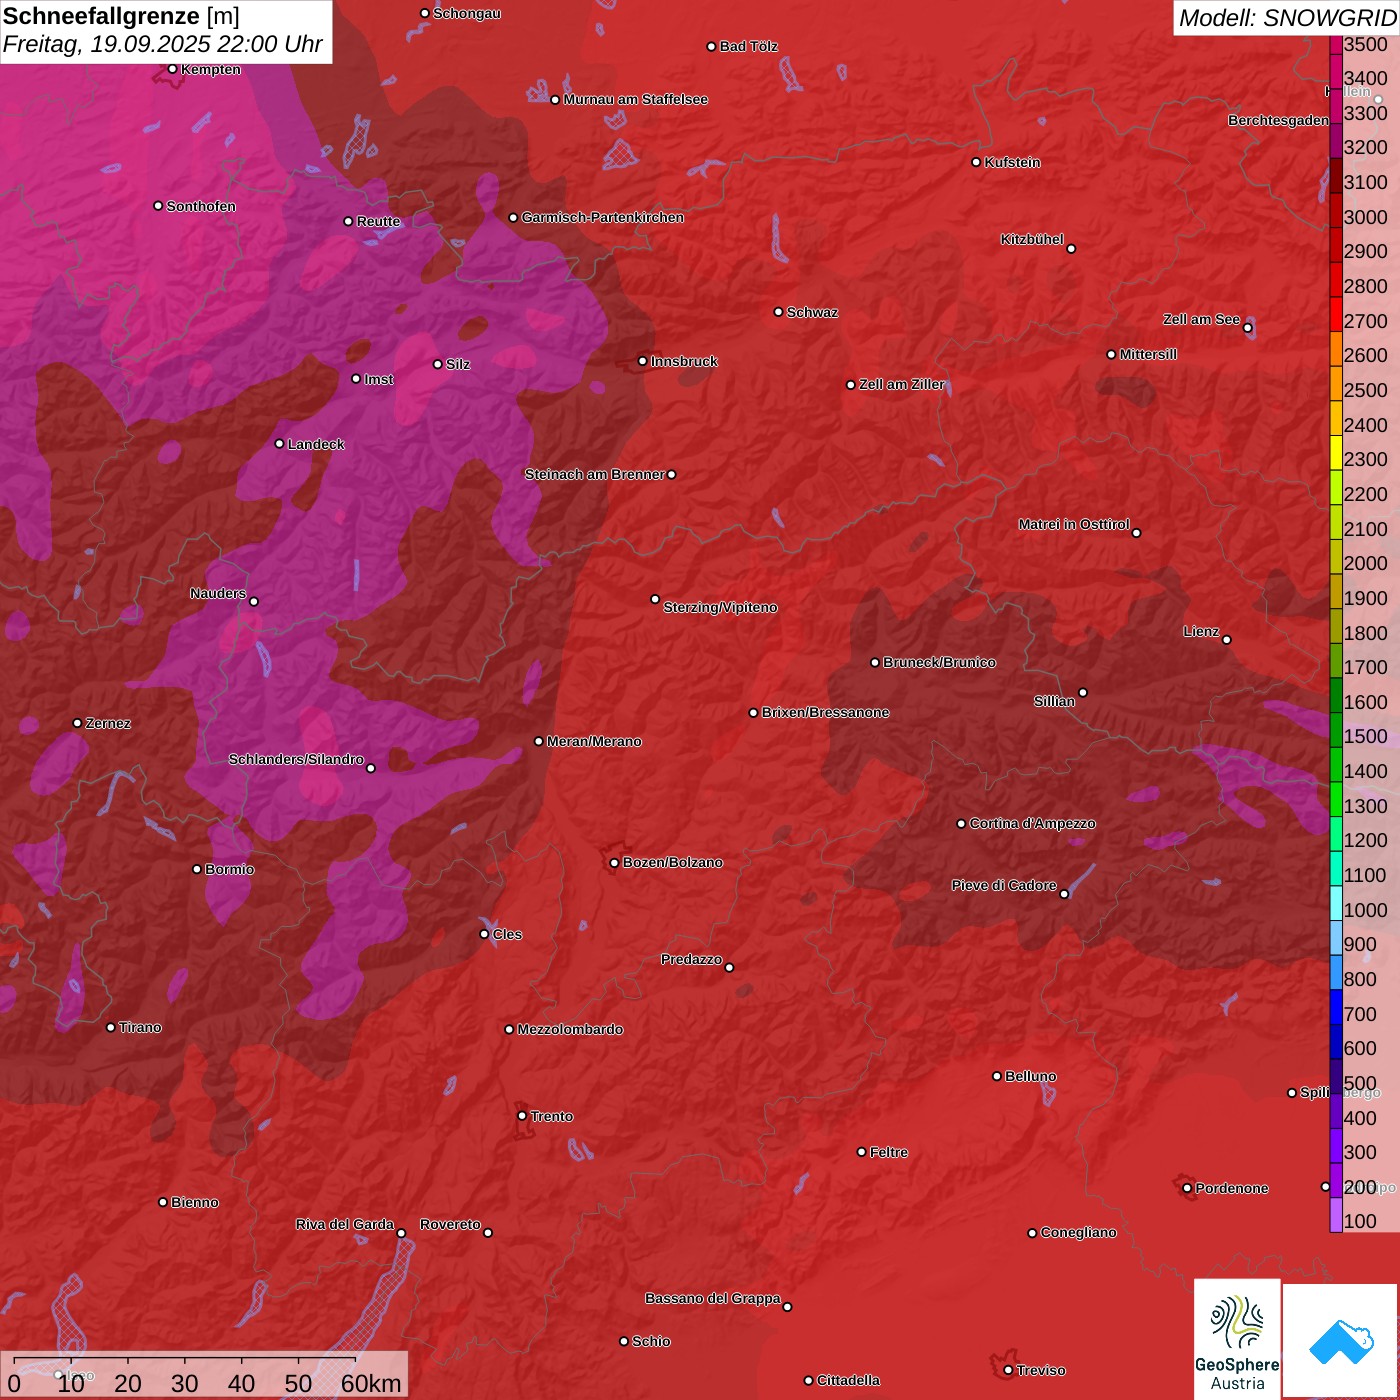Click the date 'Freitag, 19.09.2025 22:00 Uhr'
The width and height of the screenshot is (1400, 1400).
163,45
